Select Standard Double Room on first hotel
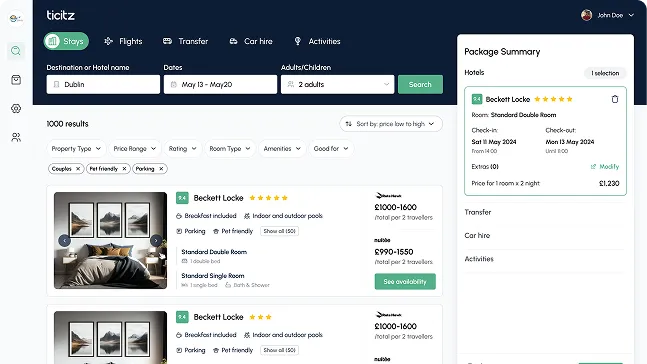This screenshot has height=364, width=647. [214, 252]
